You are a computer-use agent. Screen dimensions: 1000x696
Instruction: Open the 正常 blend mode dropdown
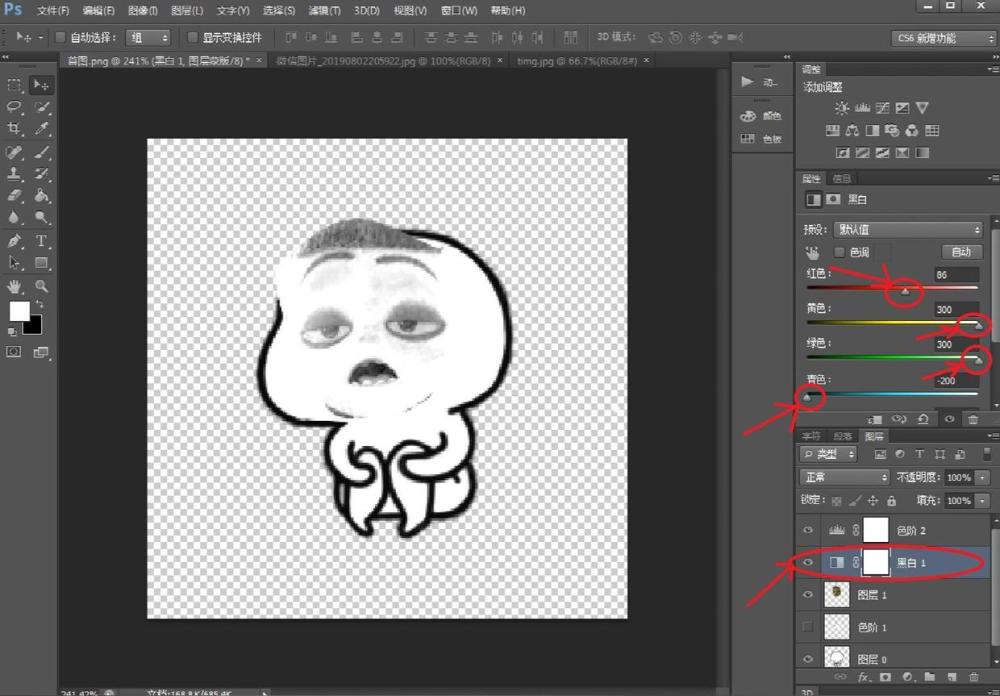(844, 477)
